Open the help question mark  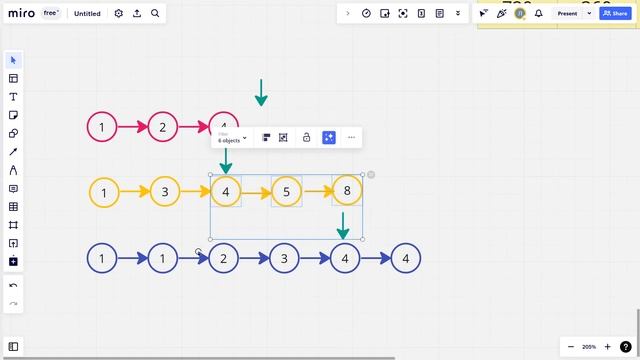click(x=625, y=347)
